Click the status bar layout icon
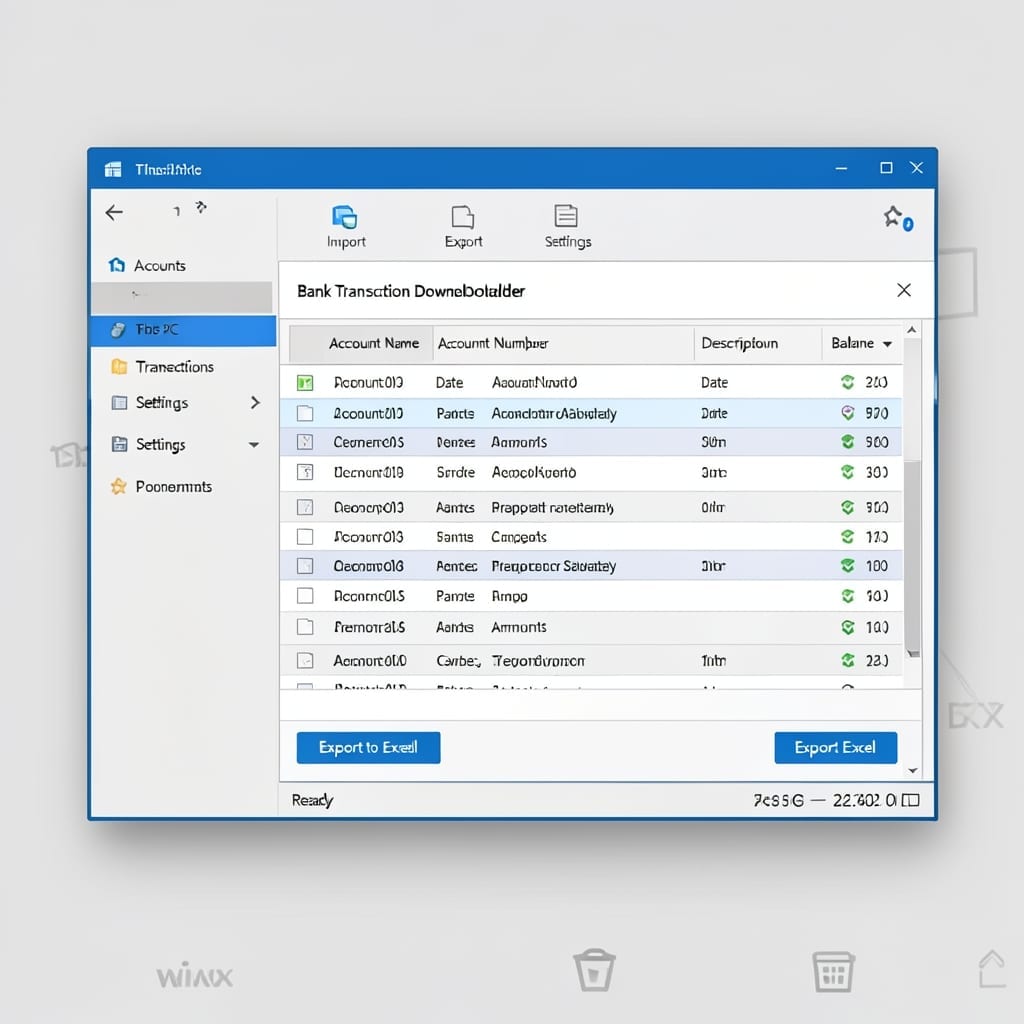The image size is (1024, 1024). tap(910, 800)
